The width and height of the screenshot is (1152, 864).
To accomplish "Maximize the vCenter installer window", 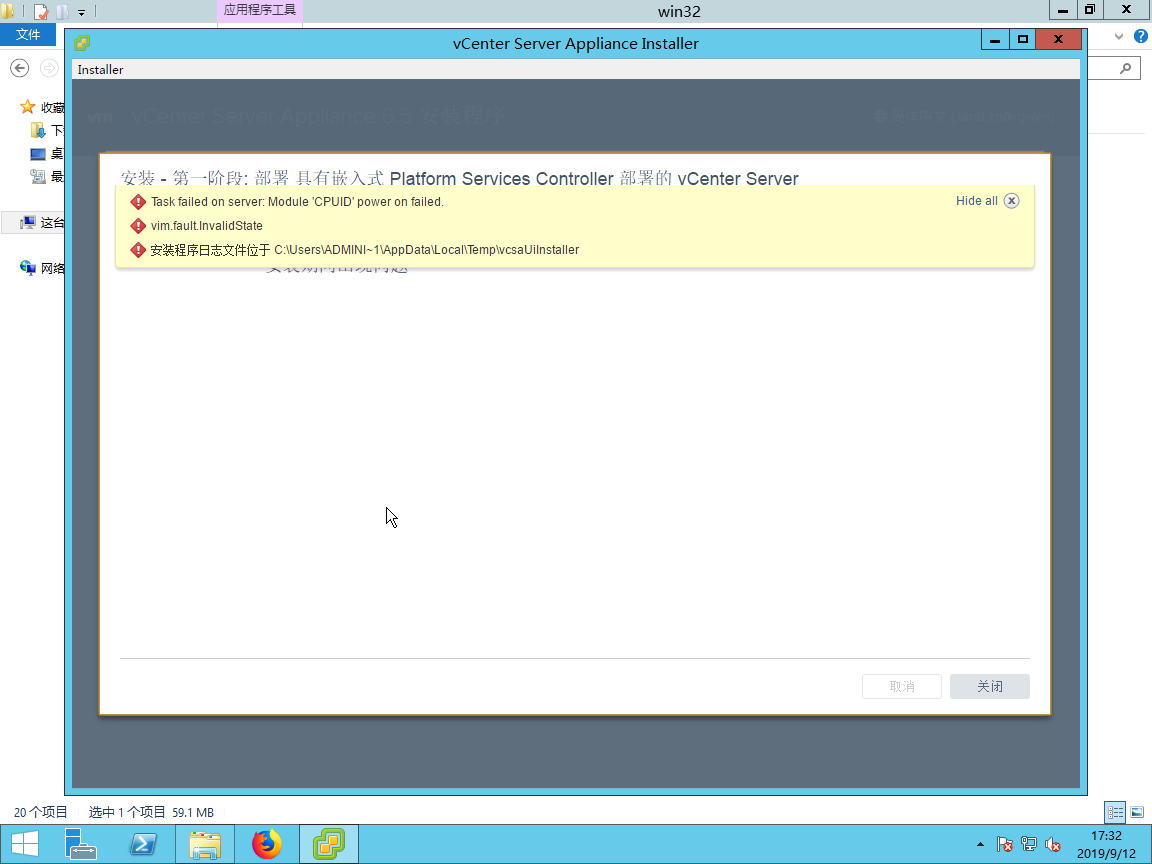I will [x=1022, y=40].
